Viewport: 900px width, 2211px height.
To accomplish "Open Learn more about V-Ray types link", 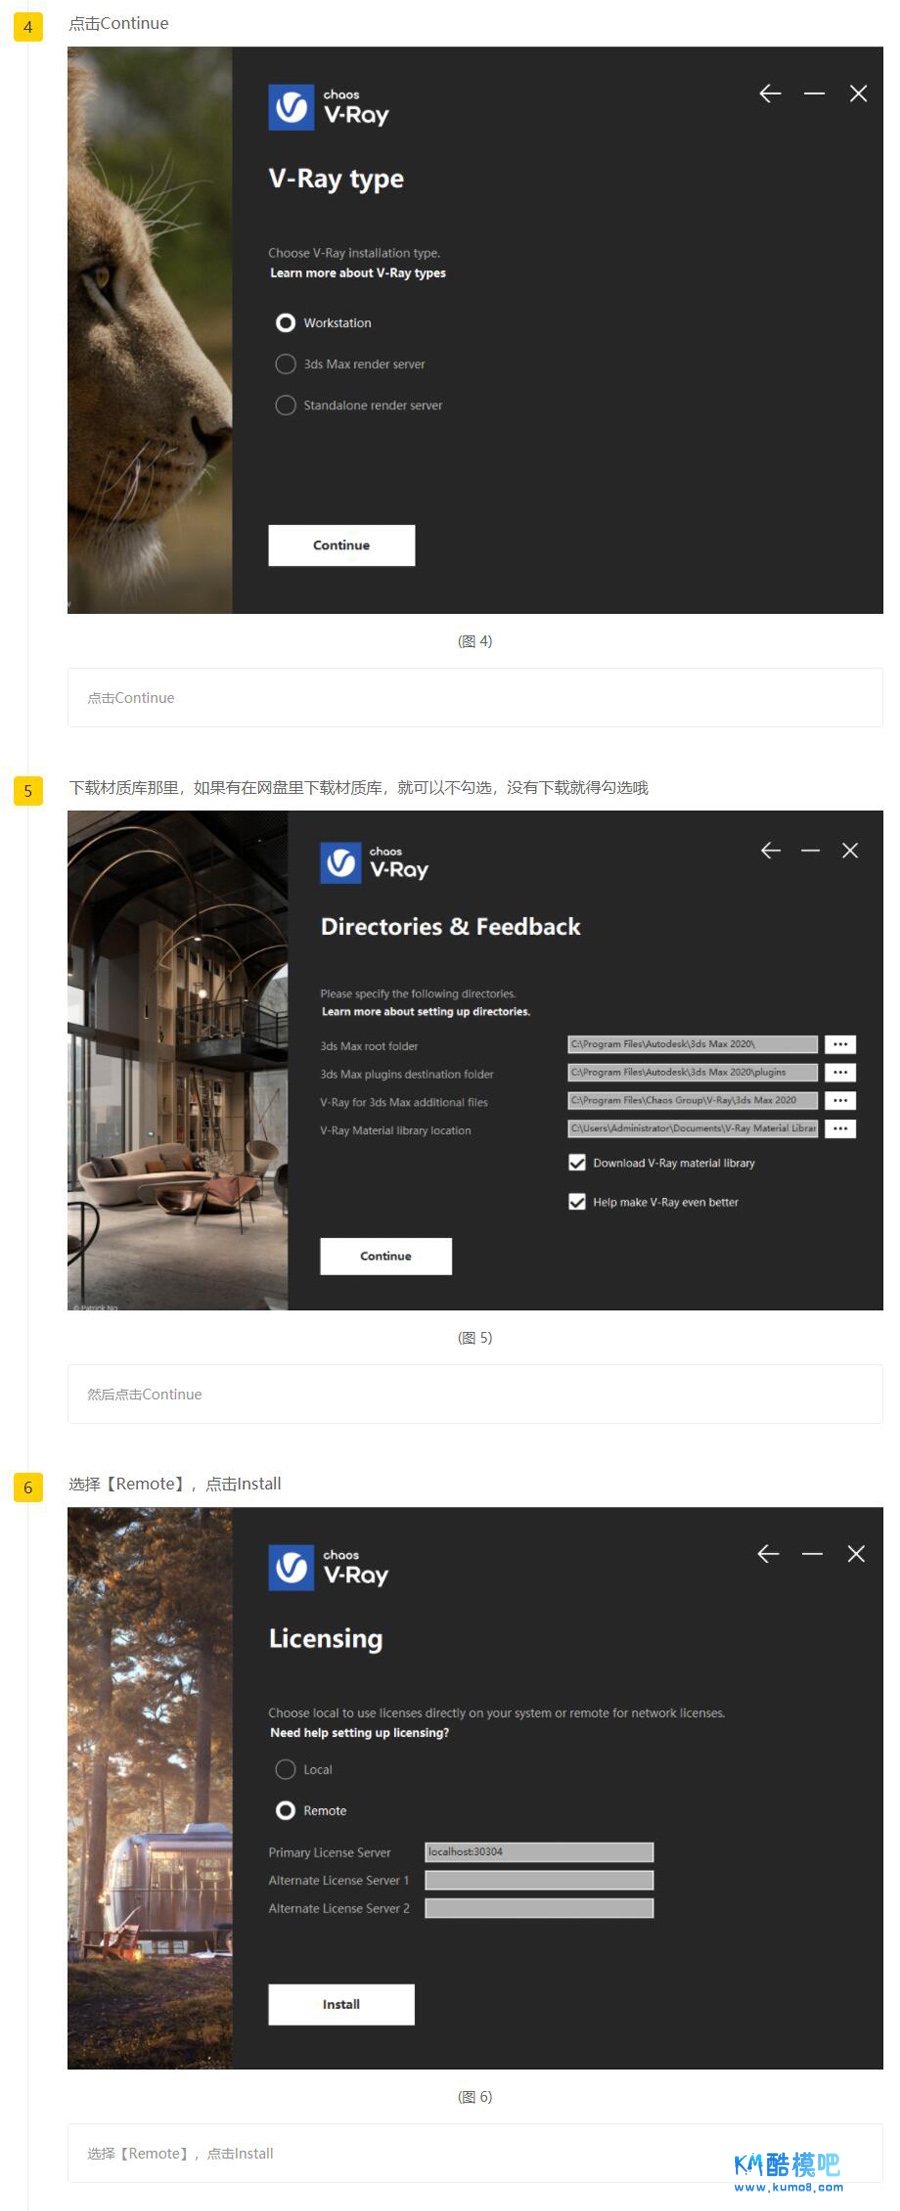I will click(358, 273).
